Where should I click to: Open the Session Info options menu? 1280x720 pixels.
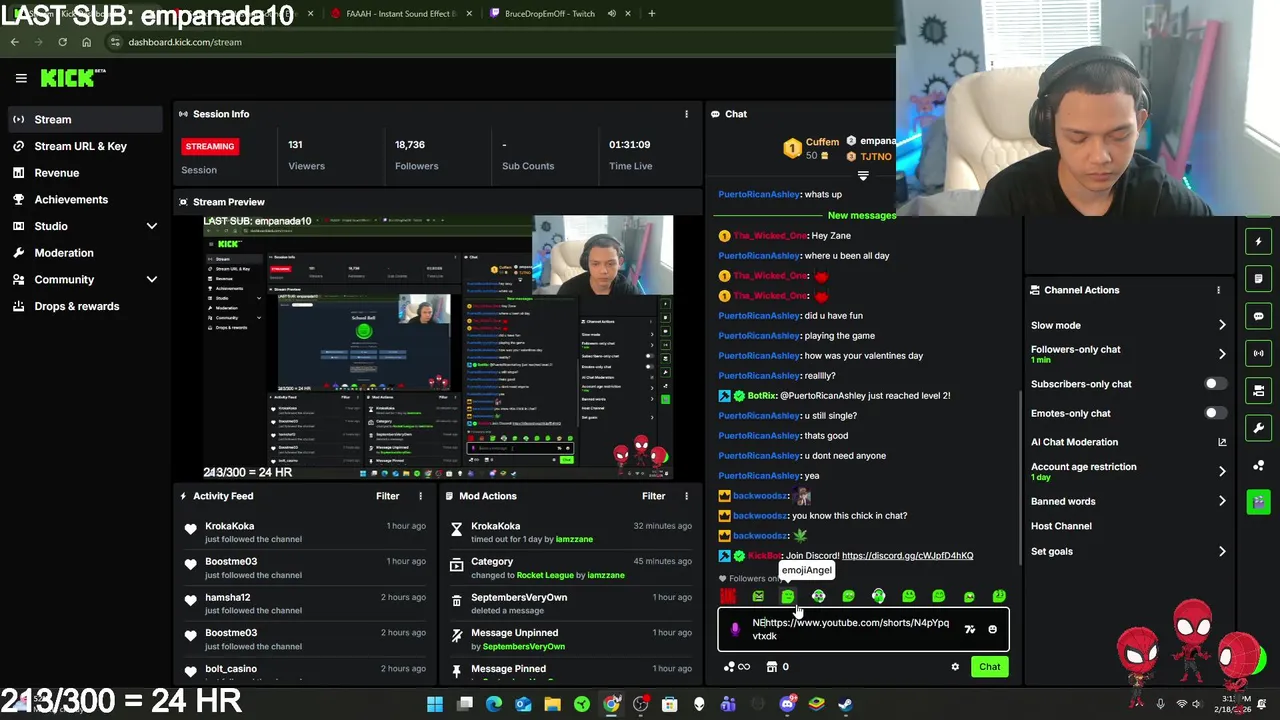click(686, 114)
